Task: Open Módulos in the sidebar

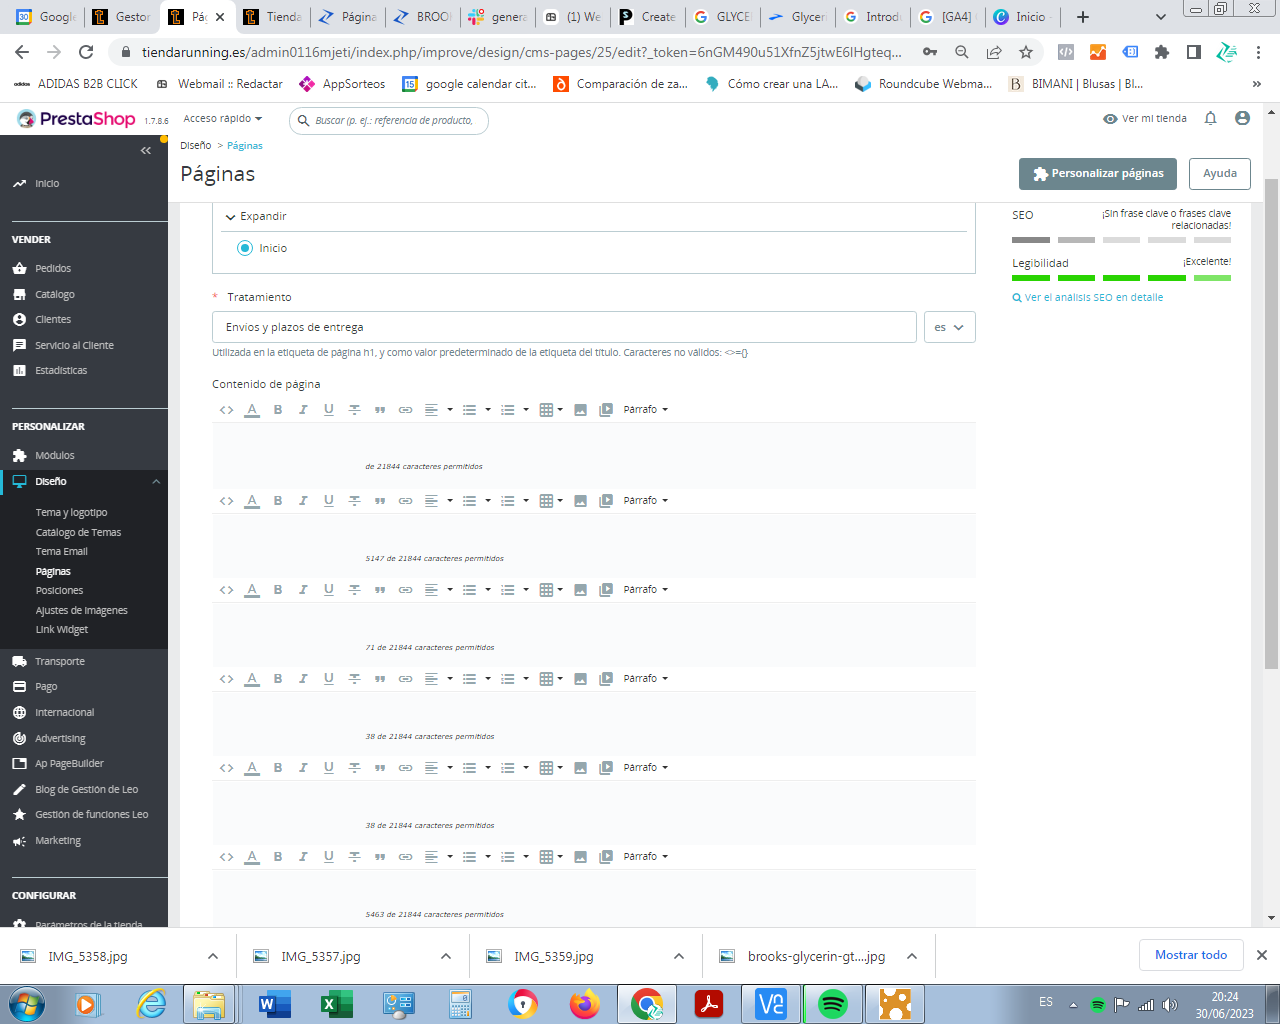Action: (x=55, y=456)
